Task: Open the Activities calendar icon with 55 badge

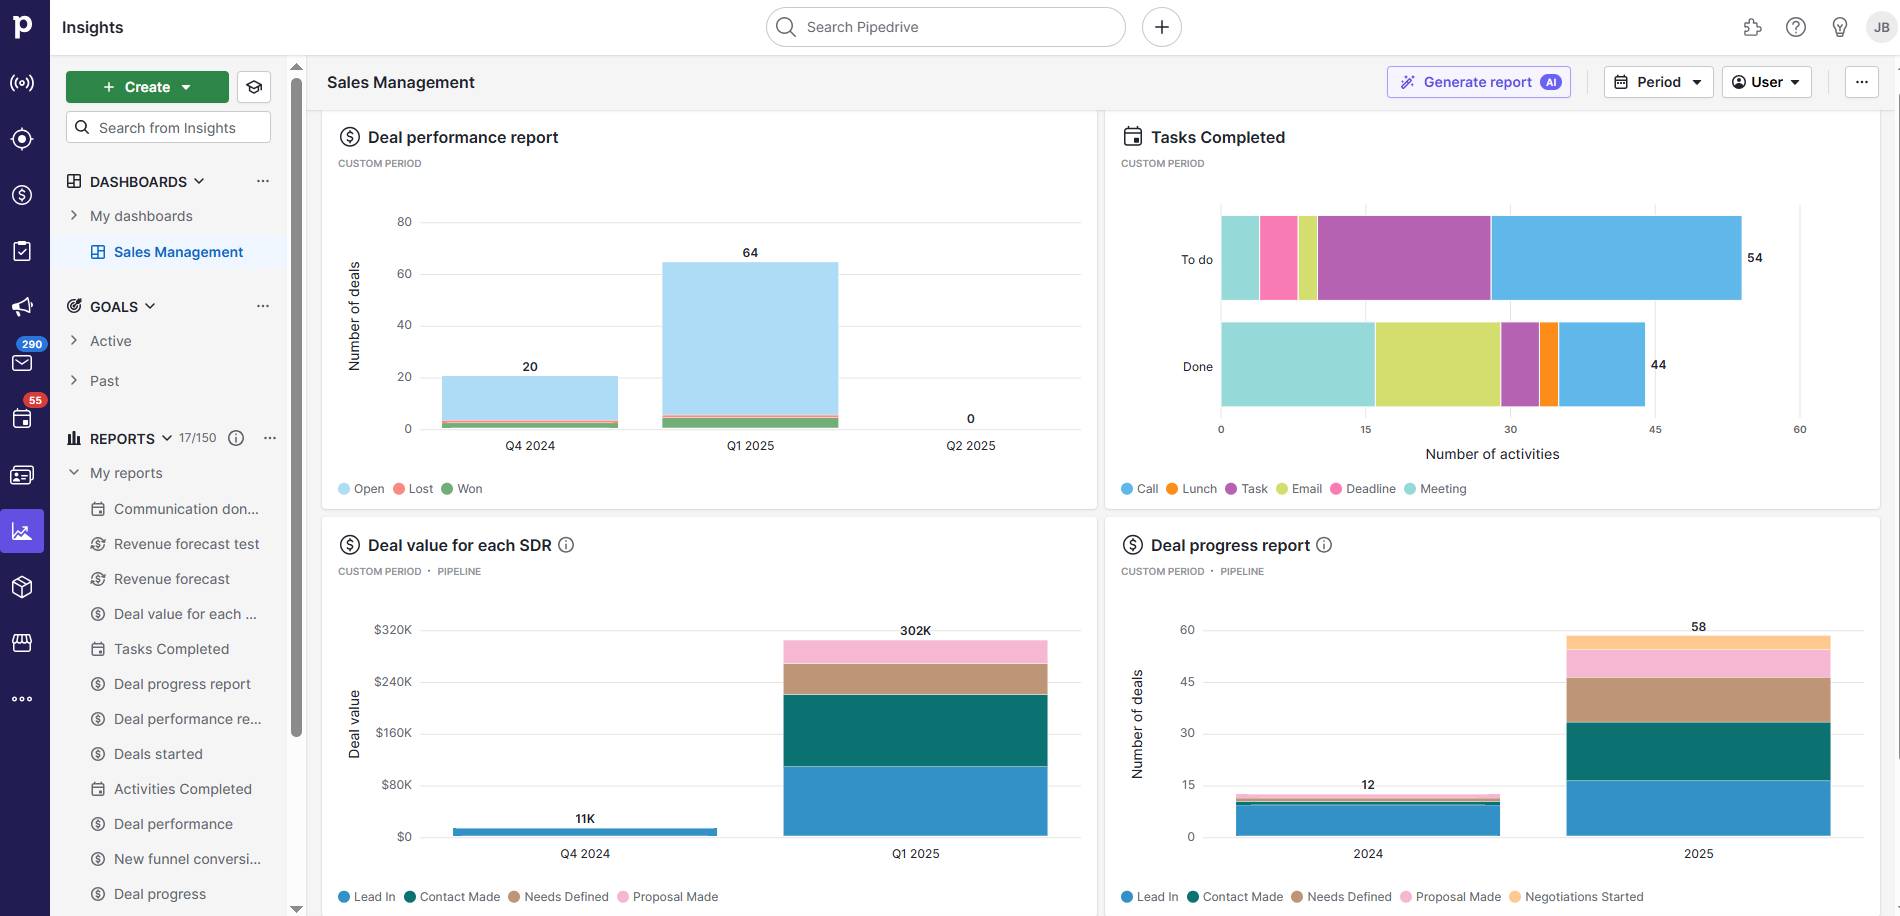Action: pos(21,418)
